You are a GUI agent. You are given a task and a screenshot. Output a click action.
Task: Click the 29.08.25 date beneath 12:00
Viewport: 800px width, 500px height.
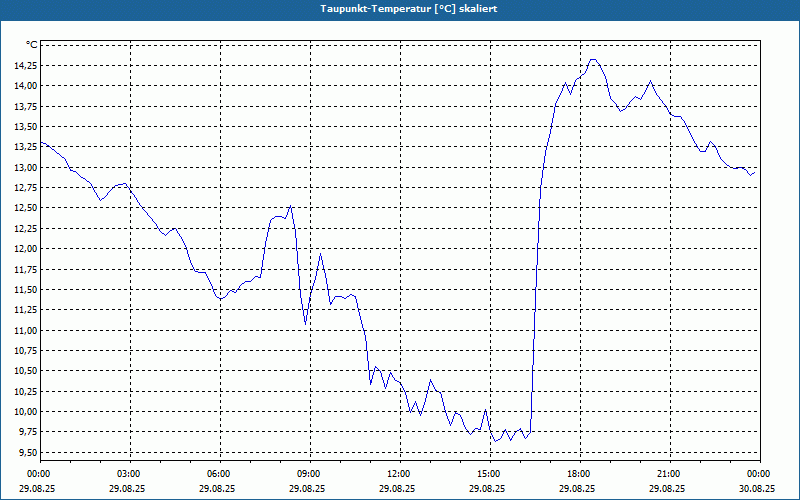[397, 488]
